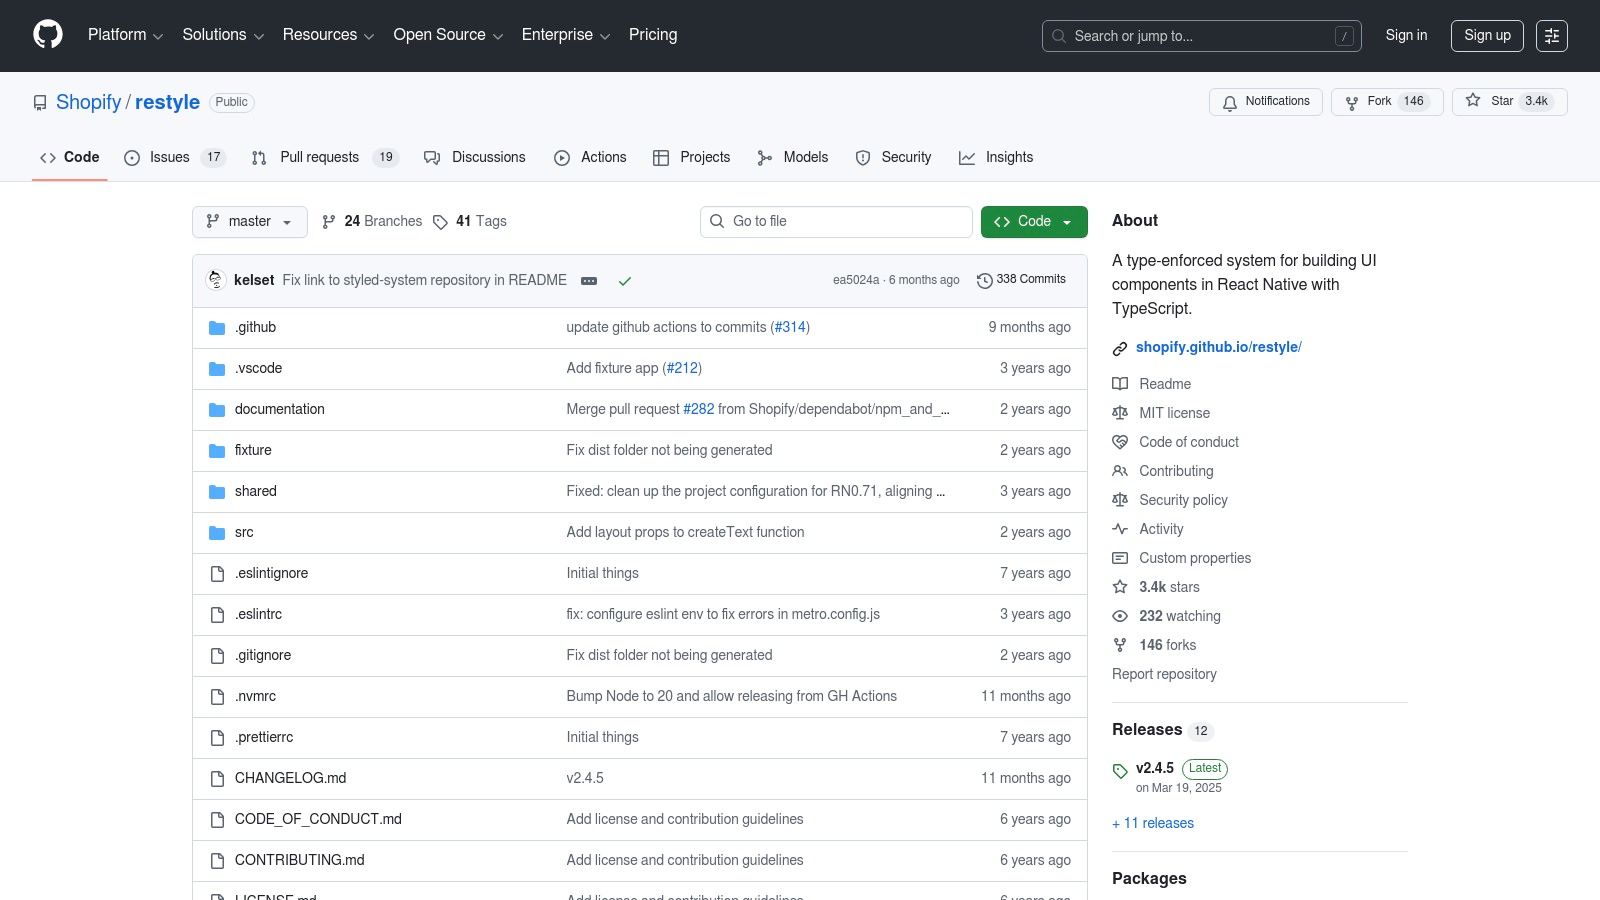Star the restyle repository

pos(1472,101)
